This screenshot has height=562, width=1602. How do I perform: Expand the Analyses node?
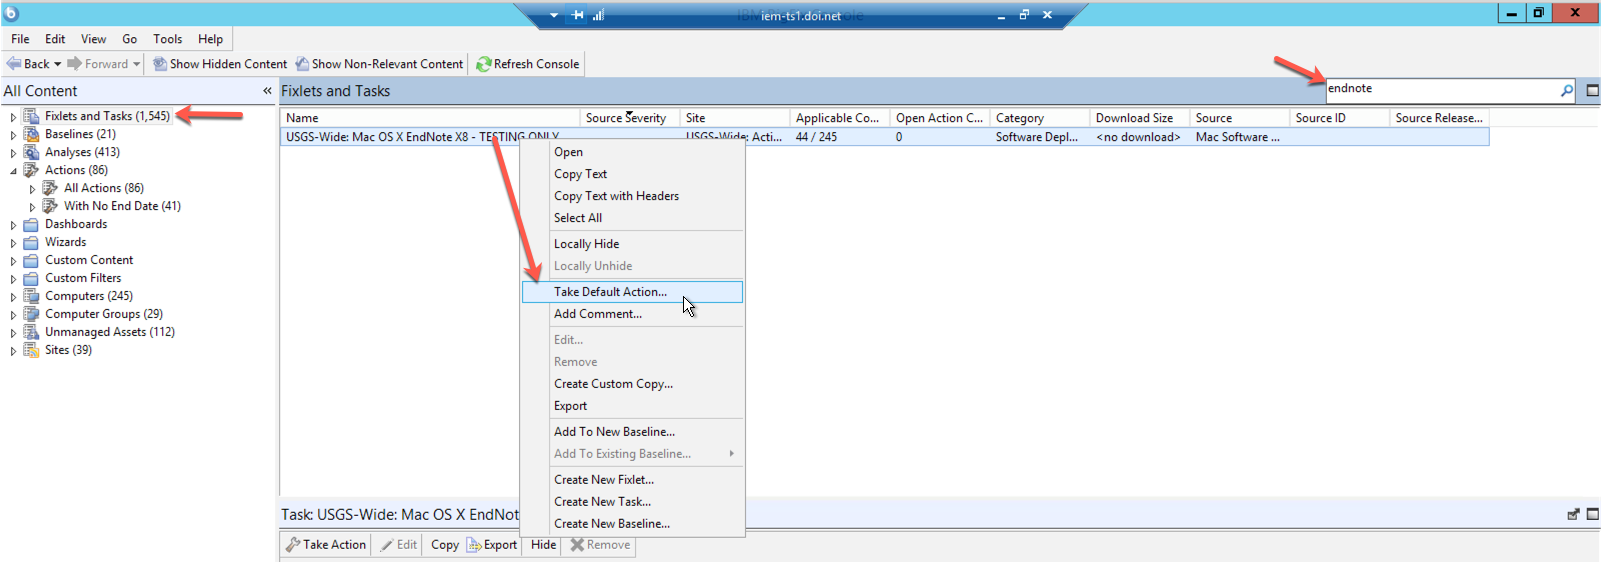(x=13, y=153)
